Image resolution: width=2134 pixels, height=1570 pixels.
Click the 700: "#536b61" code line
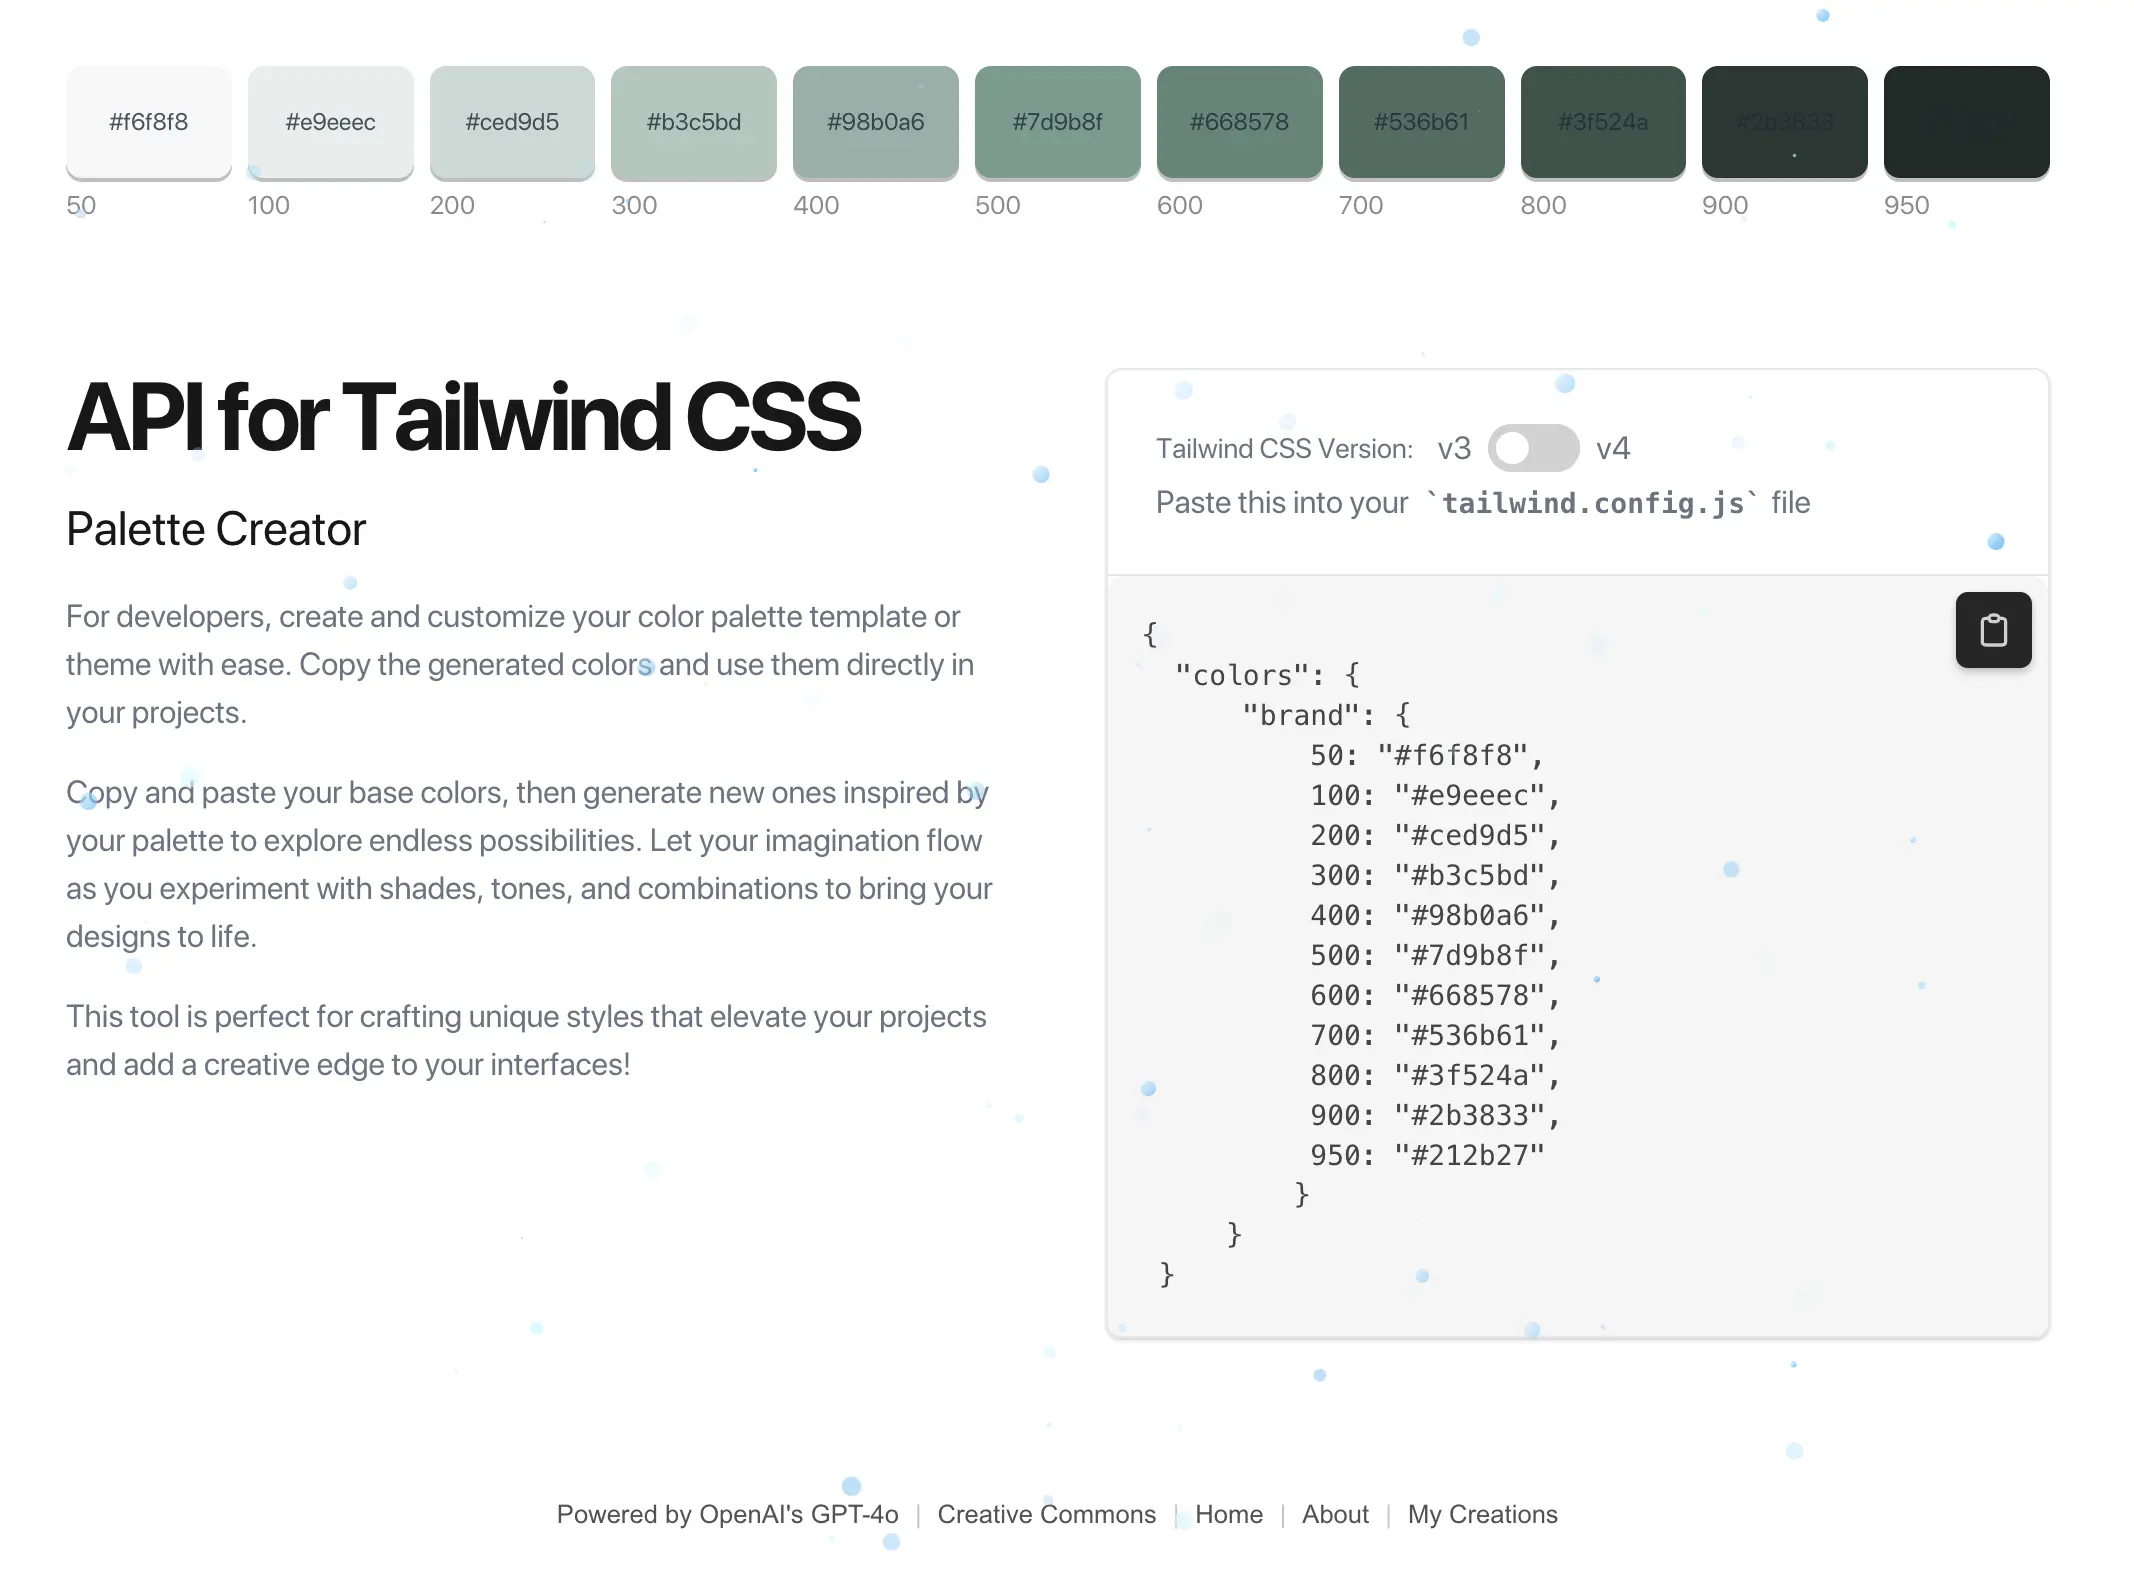tap(1435, 1035)
